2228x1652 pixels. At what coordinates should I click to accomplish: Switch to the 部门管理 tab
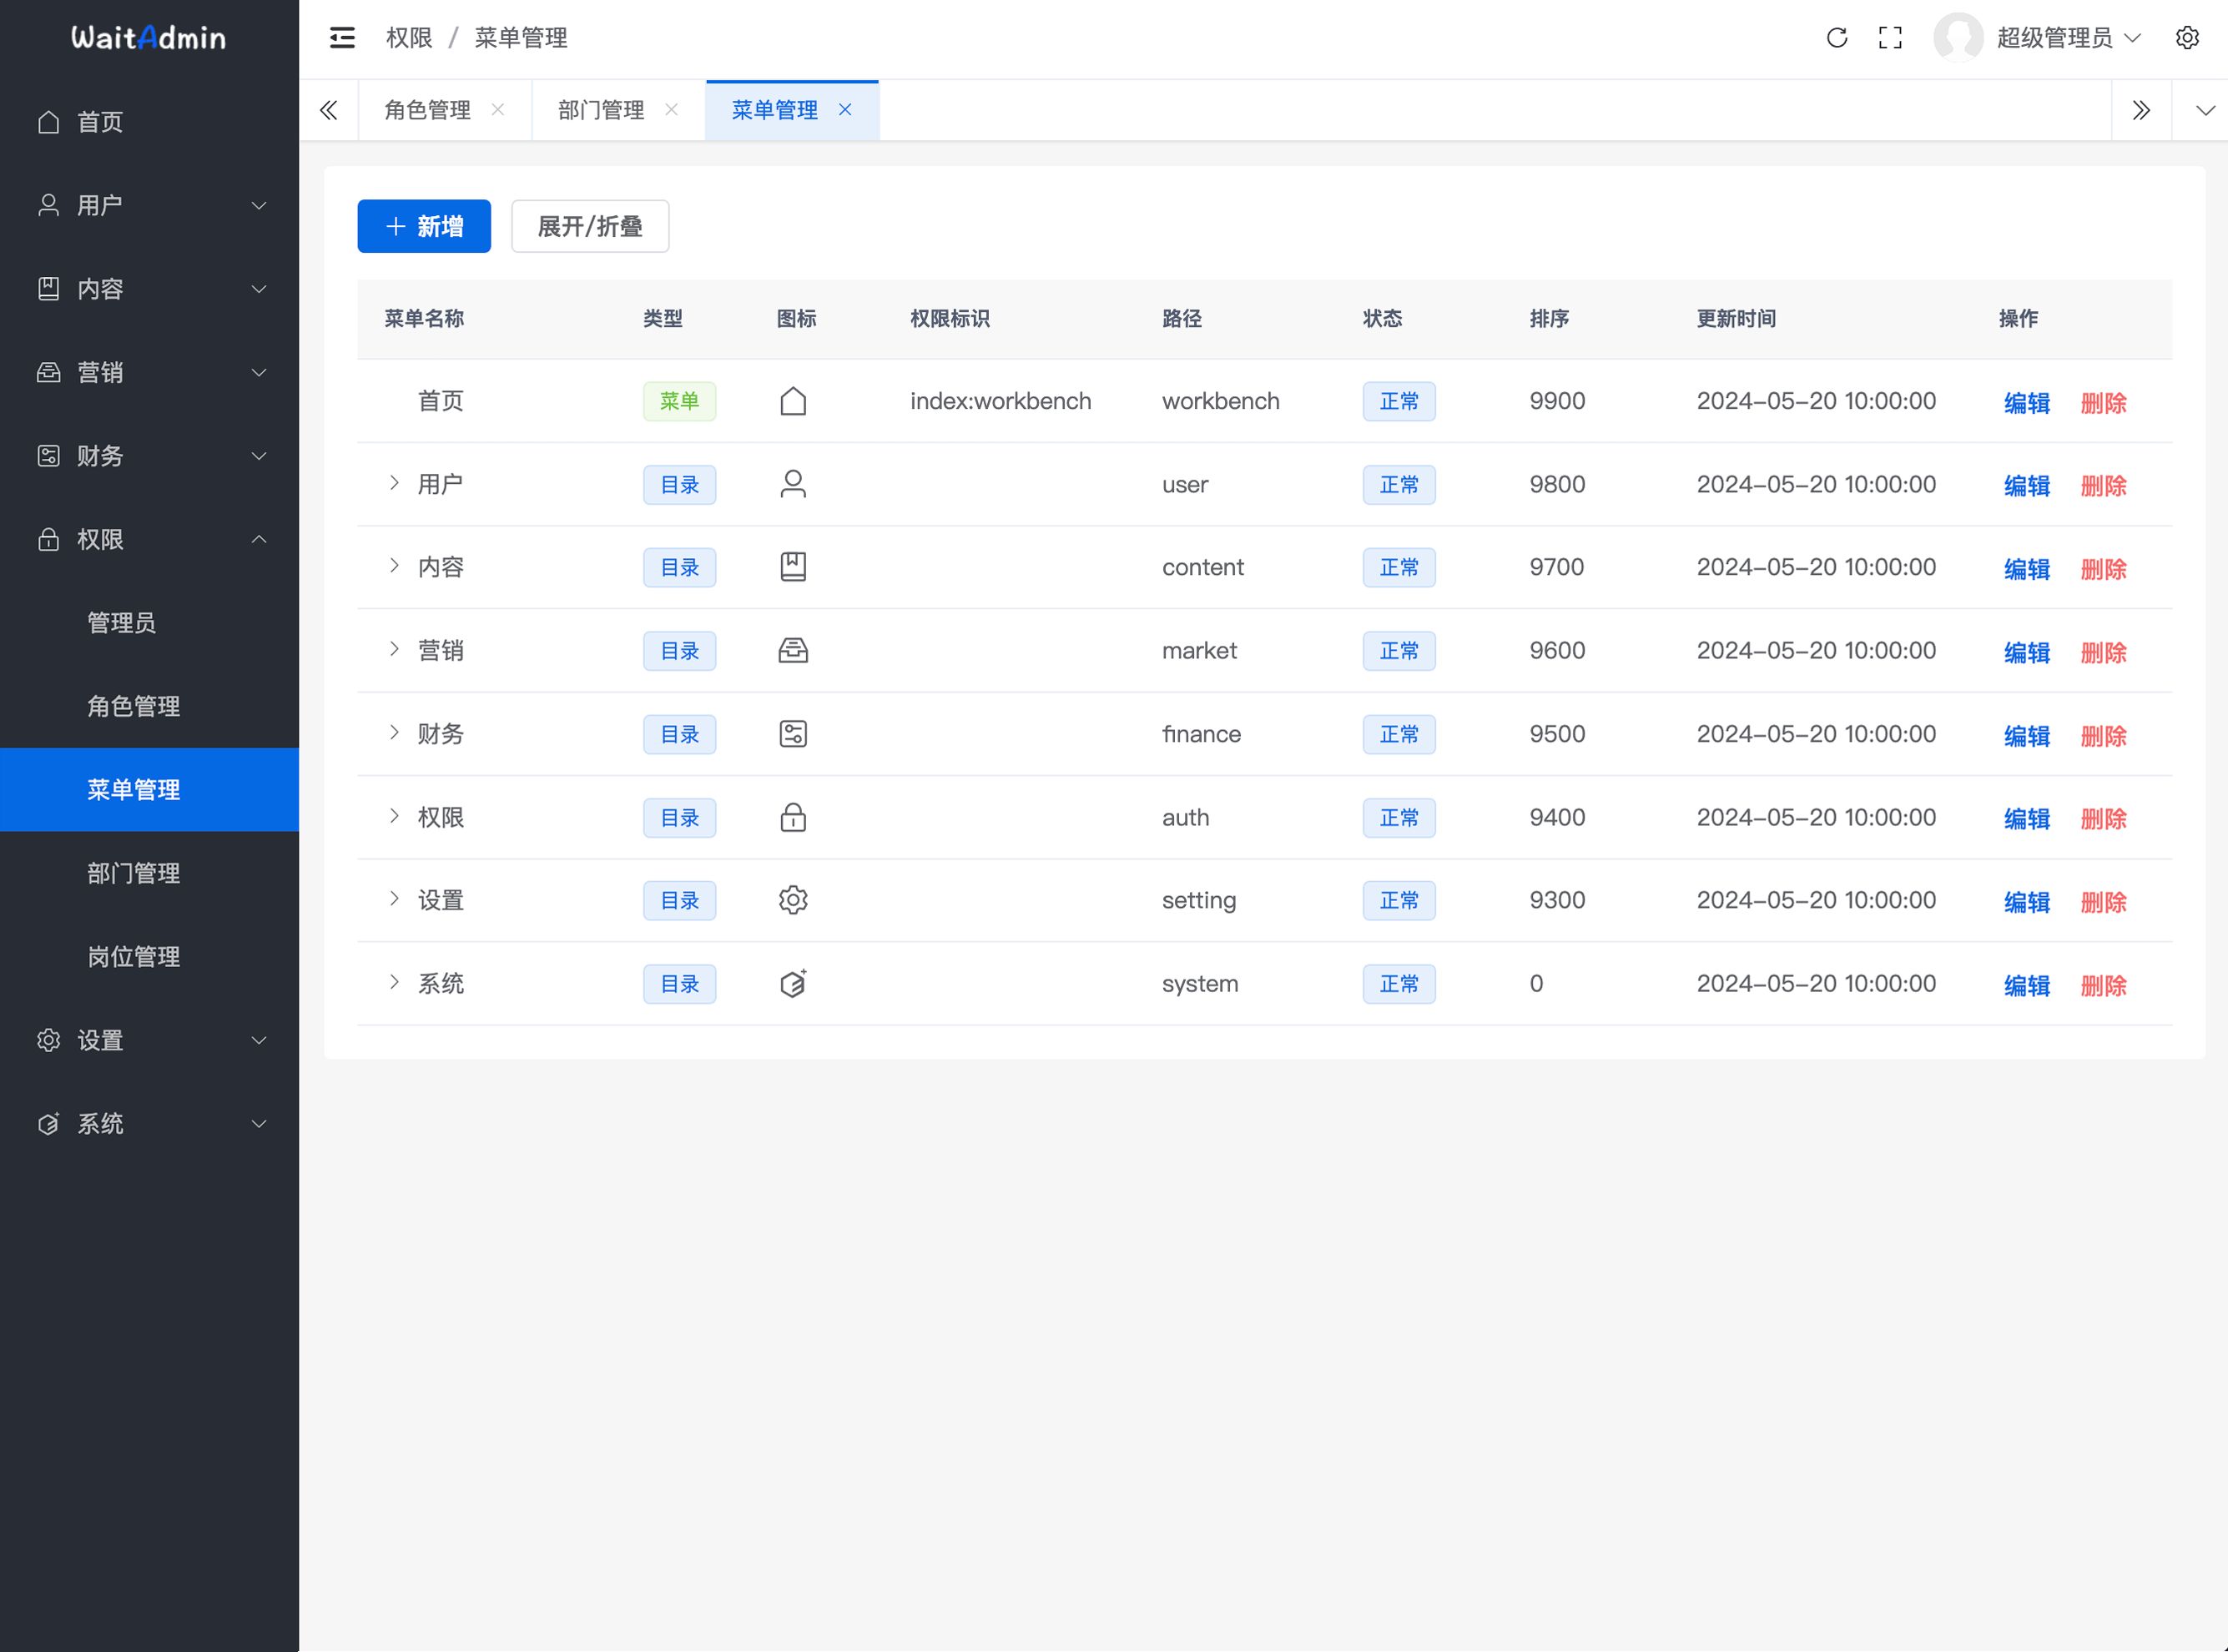point(601,110)
